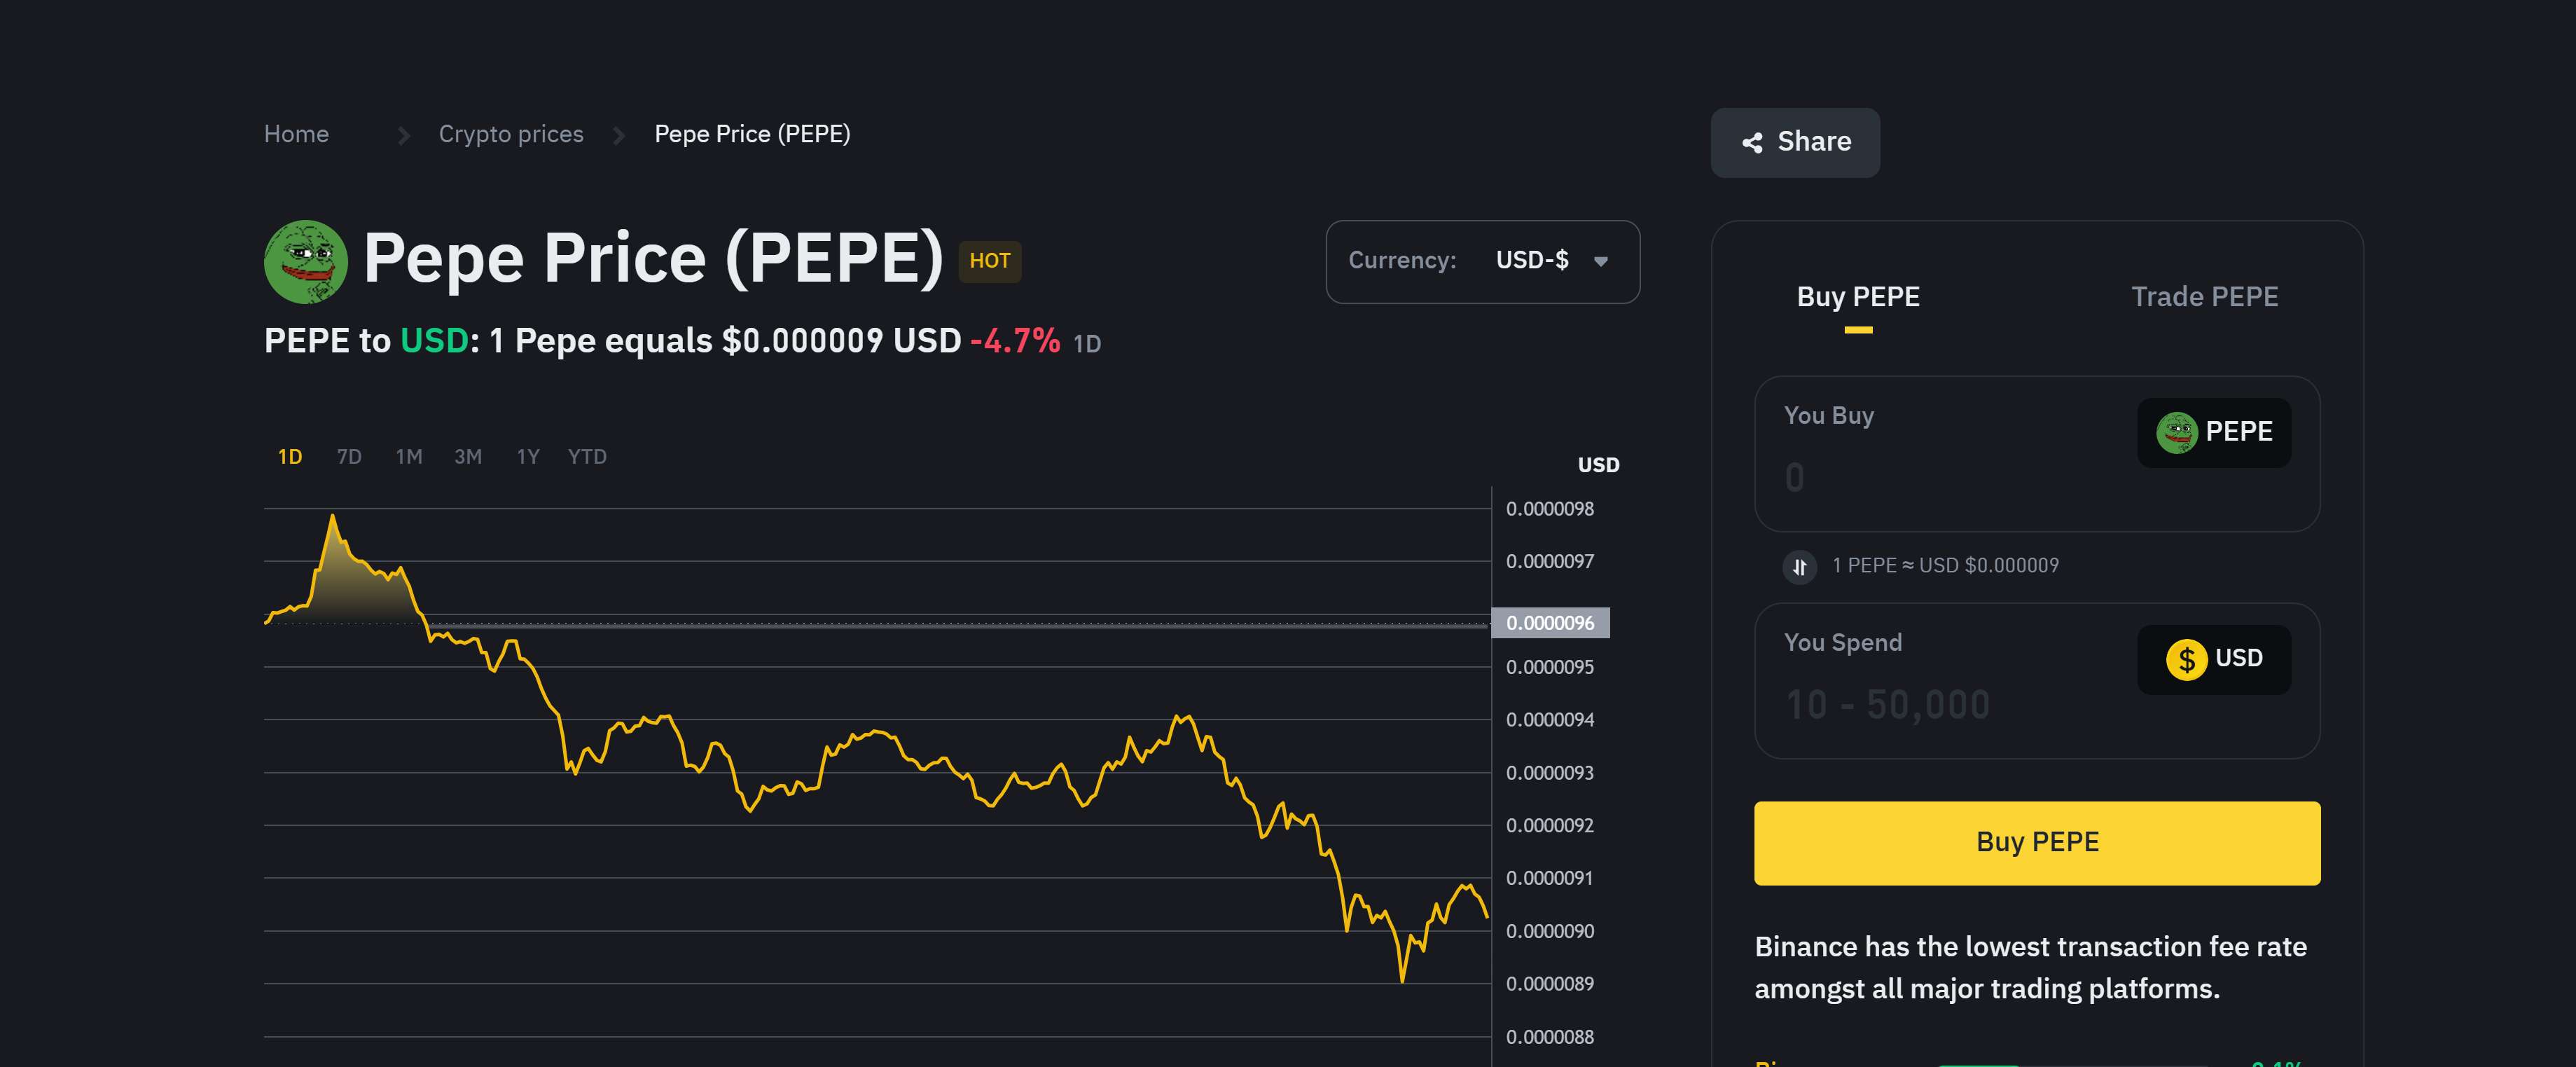Click the Pepe frog coin logo
The height and width of the screenshot is (1067, 2576).
[305, 262]
